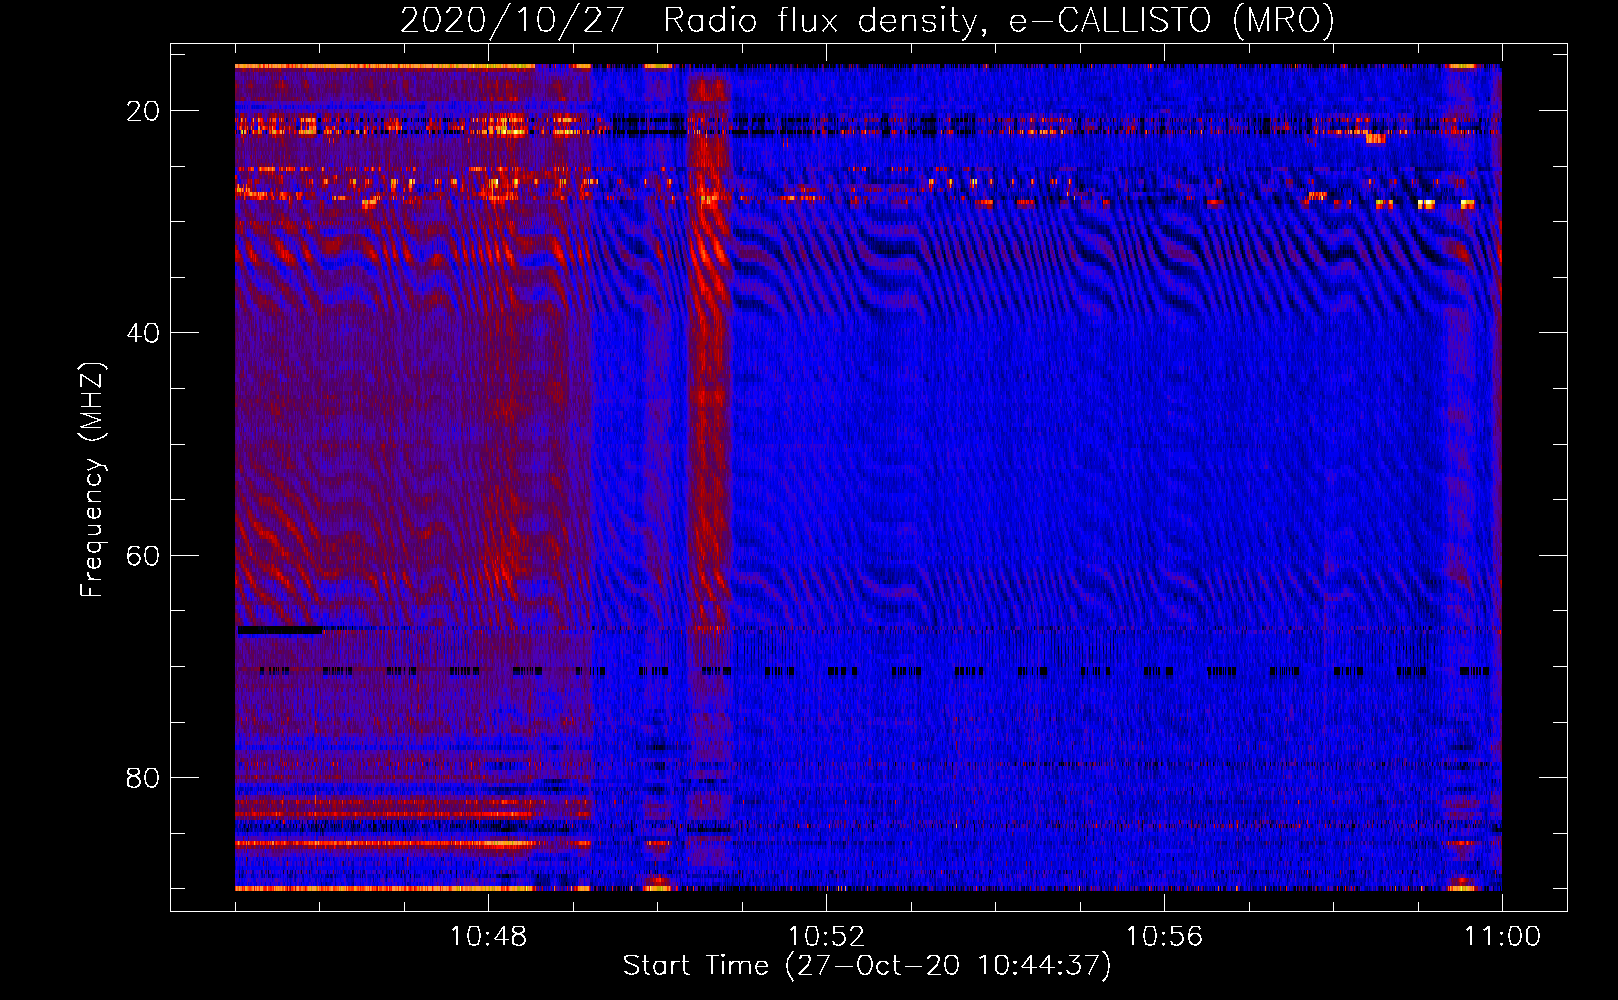Viewport: 1618px width, 1000px height.
Task: Click the 20 frequency tick label
Action: pos(143,111)
